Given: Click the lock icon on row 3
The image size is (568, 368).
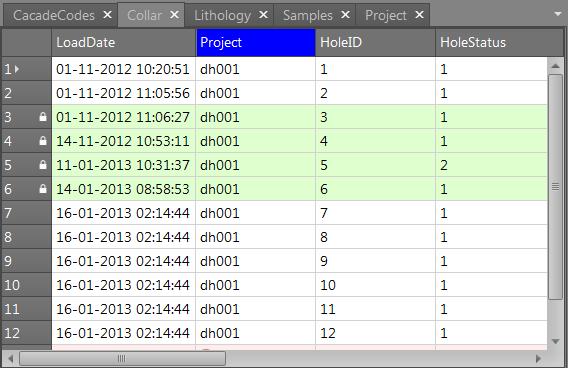Looking at the screenshot, I should (x=43, y=117).
